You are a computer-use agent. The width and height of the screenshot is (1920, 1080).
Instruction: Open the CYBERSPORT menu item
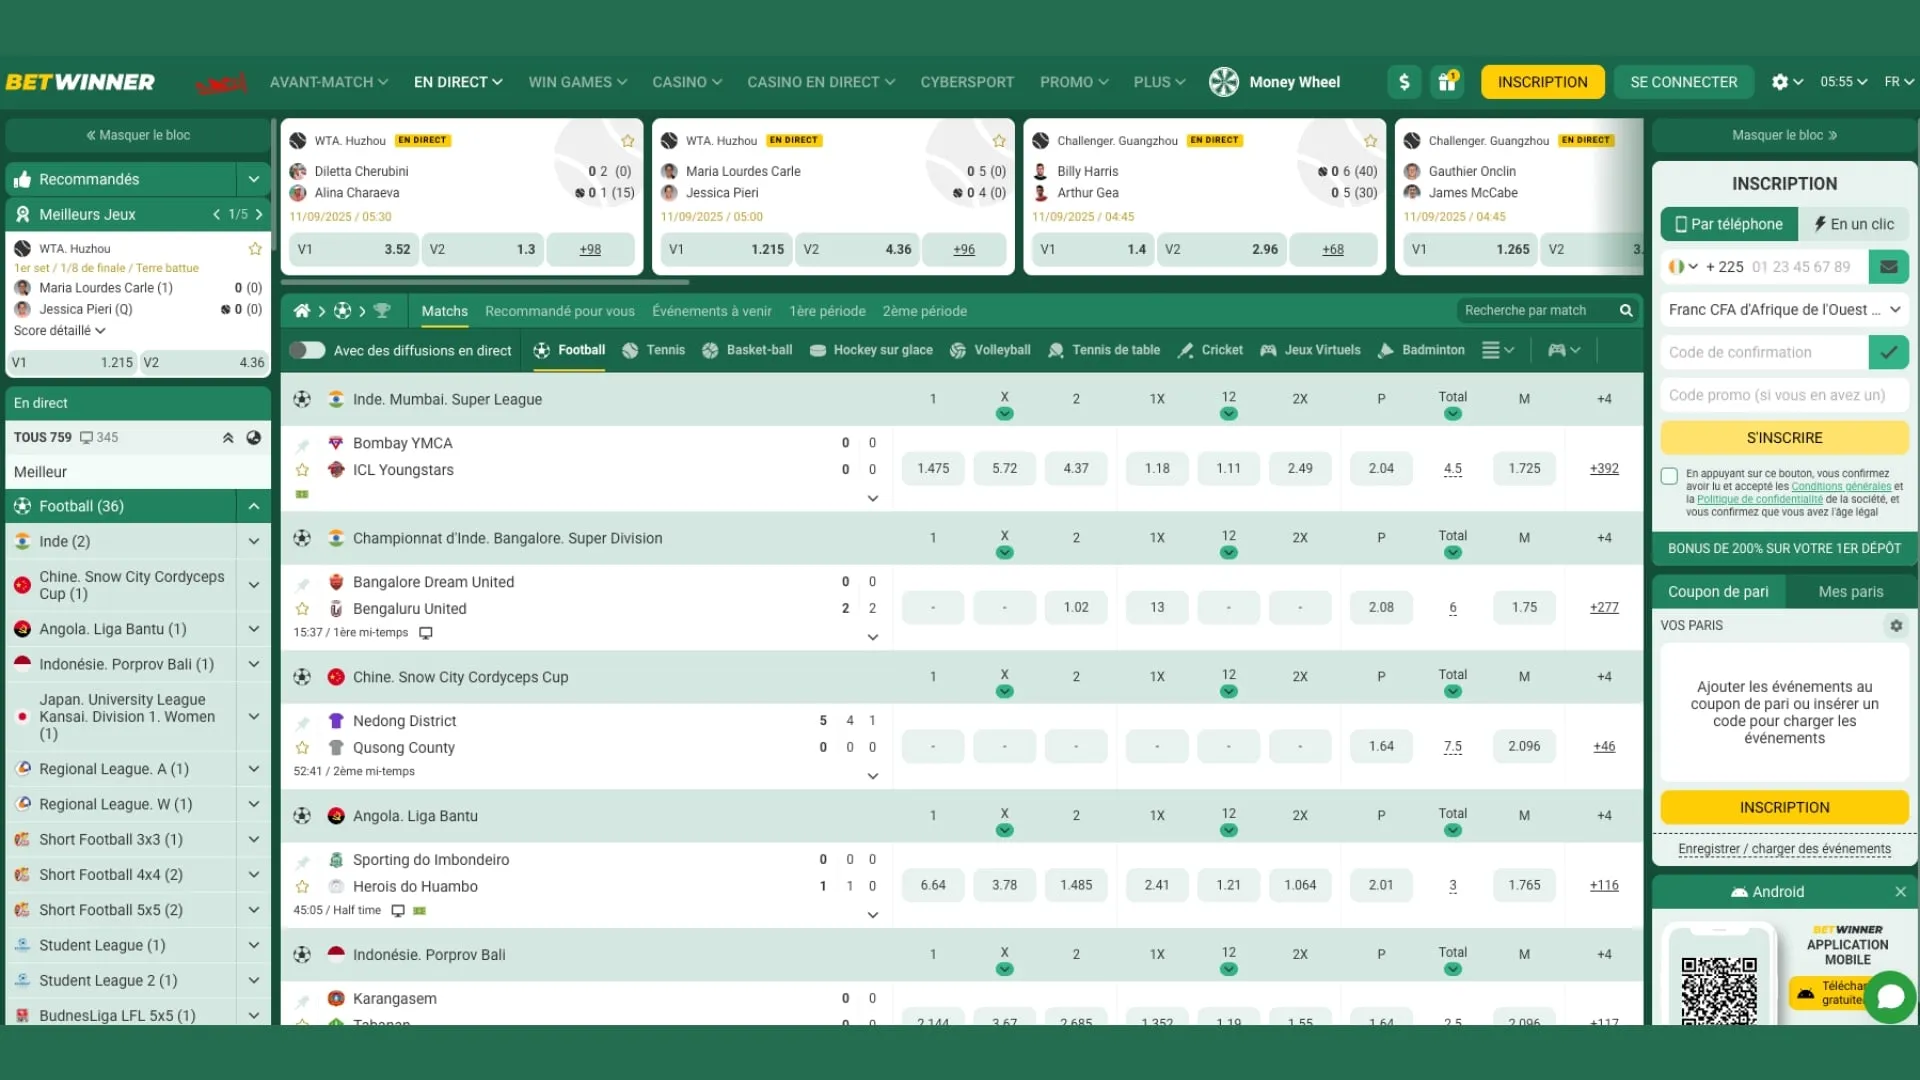click(x=966, y=82)
